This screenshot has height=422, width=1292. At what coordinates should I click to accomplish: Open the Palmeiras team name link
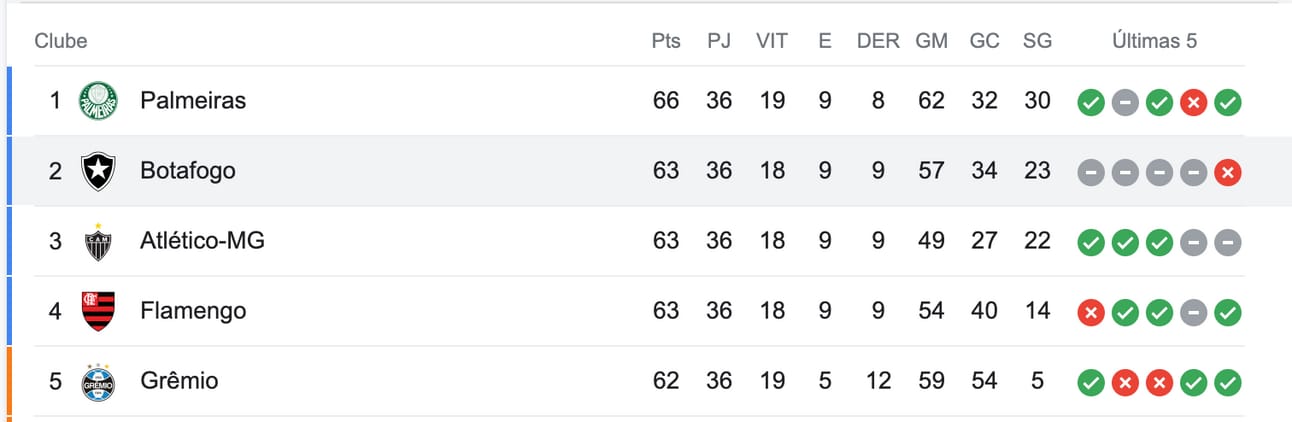pos(193,101)
